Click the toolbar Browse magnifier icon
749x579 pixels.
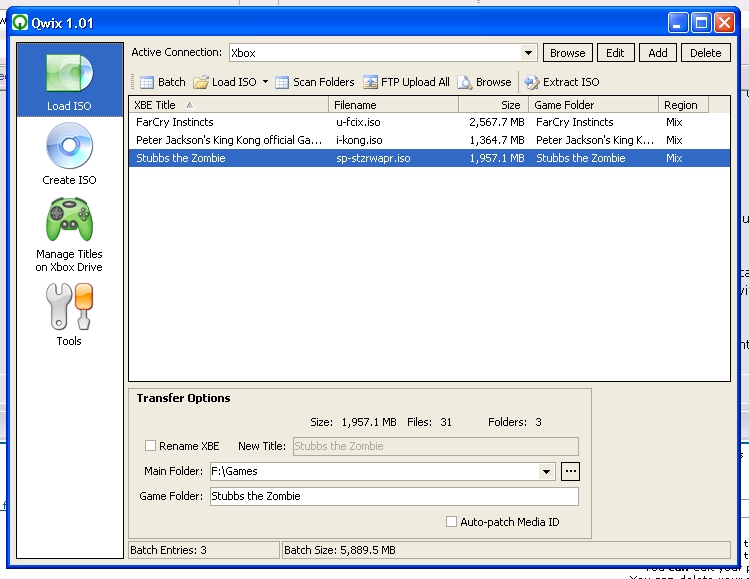pos(465,82)
